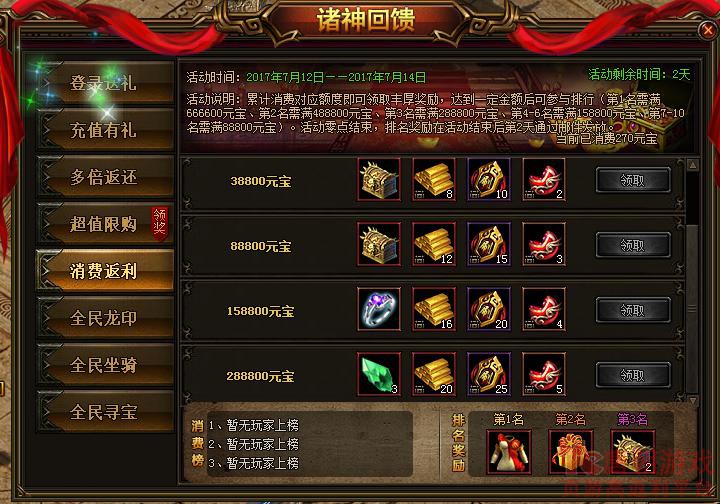Close the 诸神回馈 window

click(708, 30)
